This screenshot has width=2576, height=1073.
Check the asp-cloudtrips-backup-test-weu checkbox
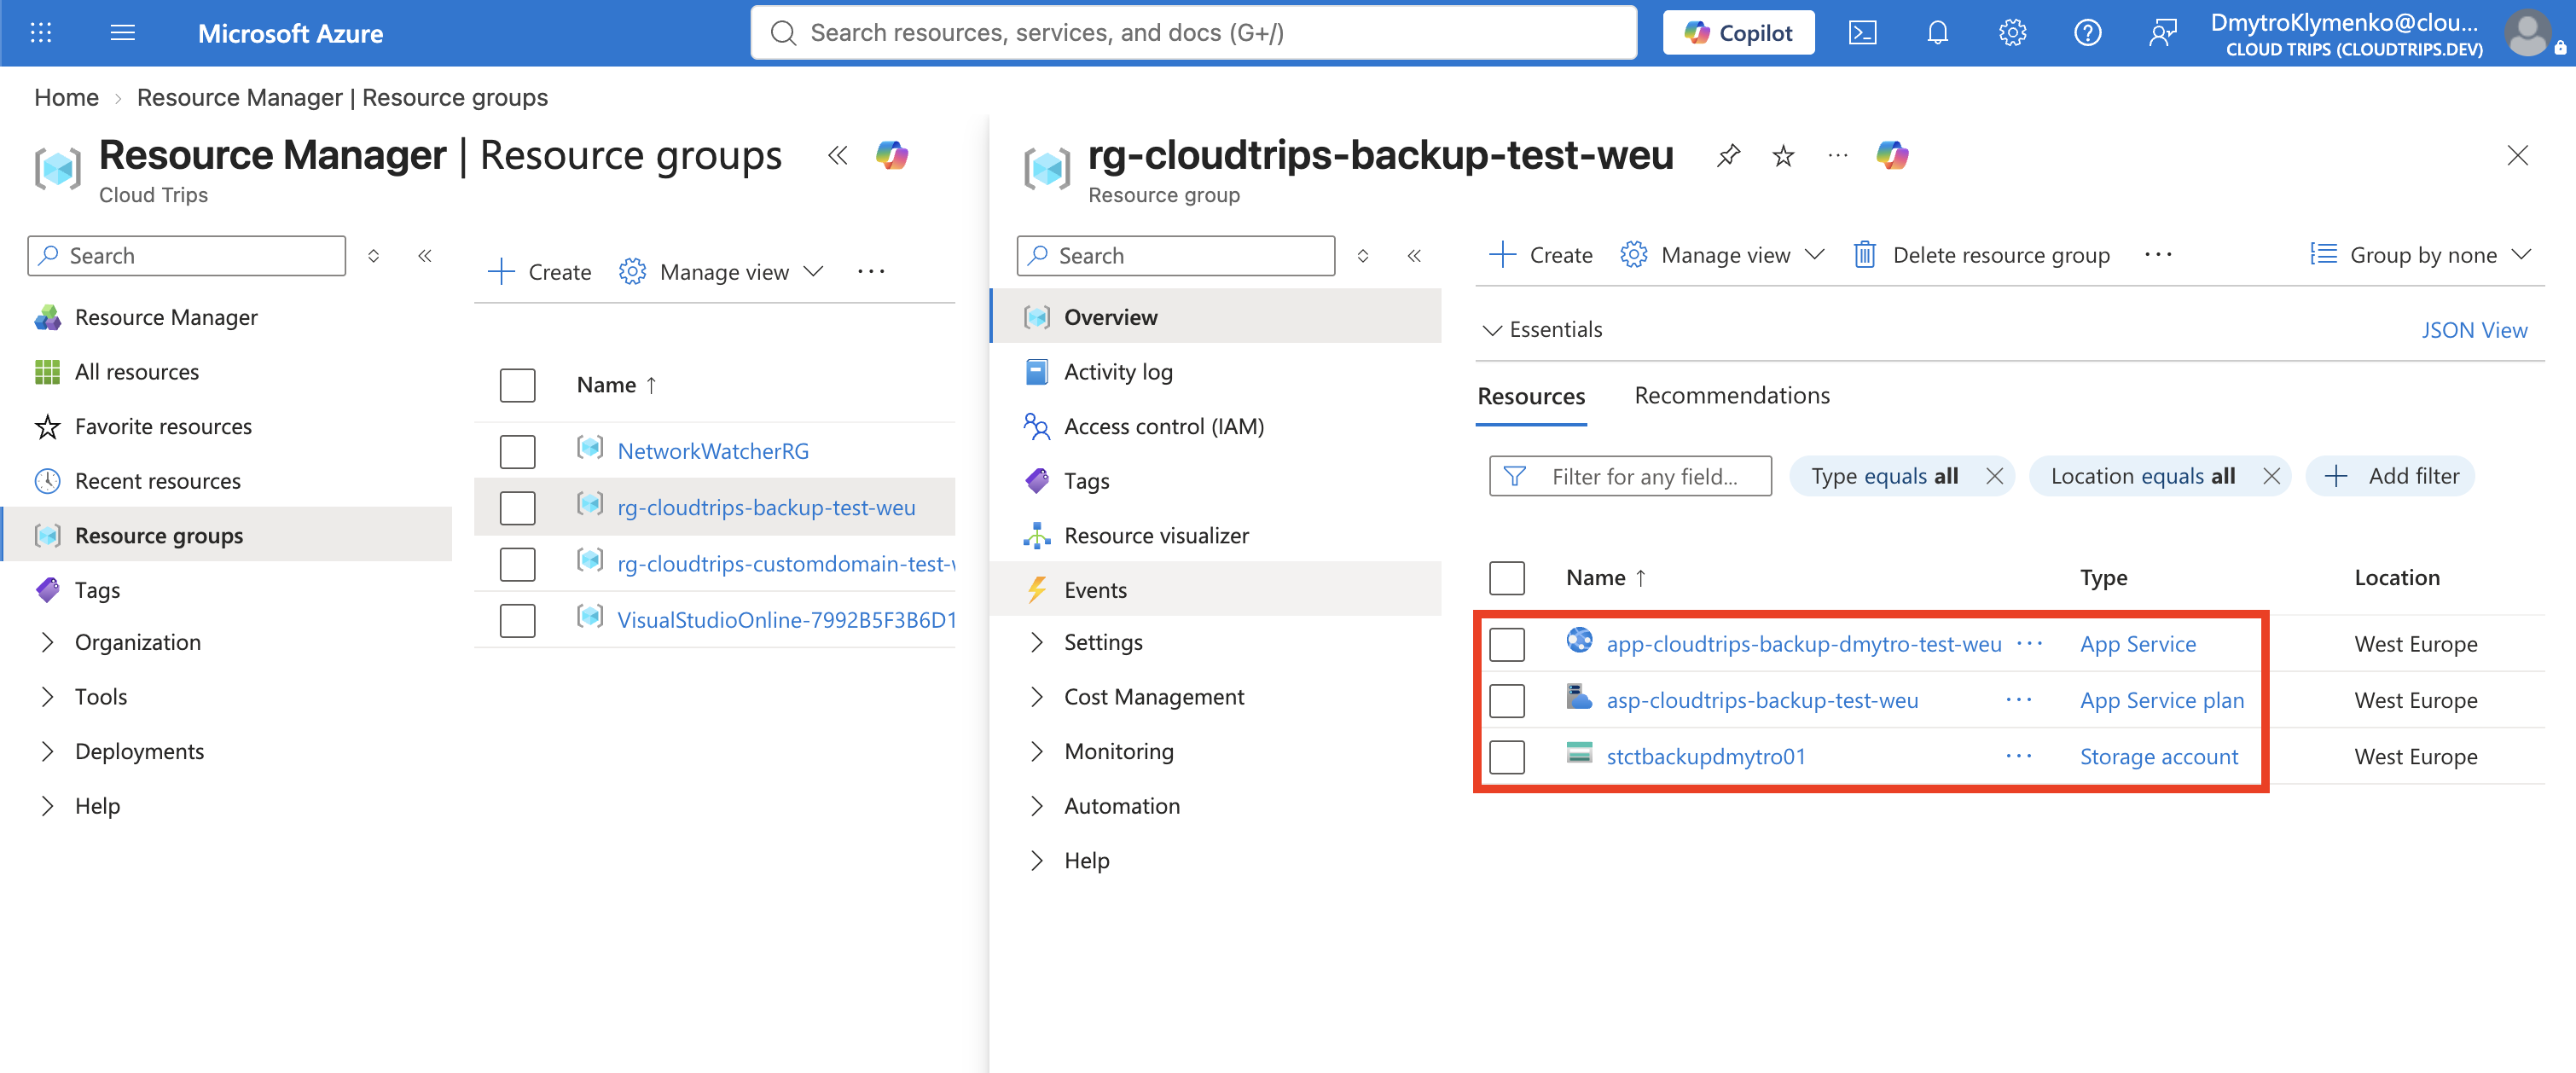coord(1506,700)
